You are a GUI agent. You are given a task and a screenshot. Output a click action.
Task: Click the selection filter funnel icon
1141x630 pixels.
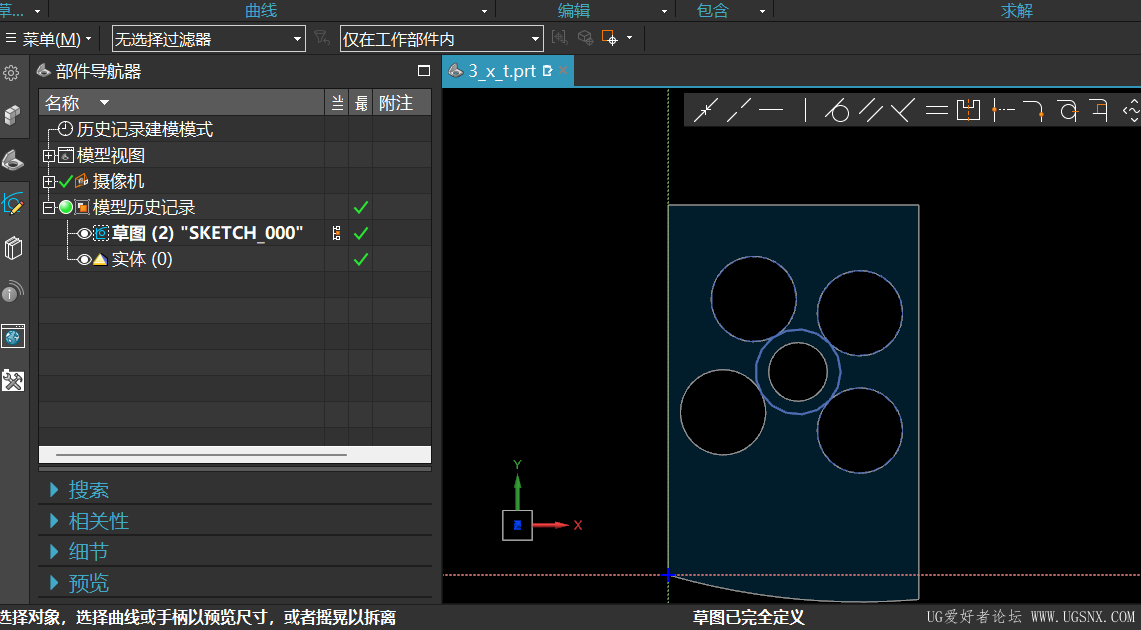coord(321,38)
